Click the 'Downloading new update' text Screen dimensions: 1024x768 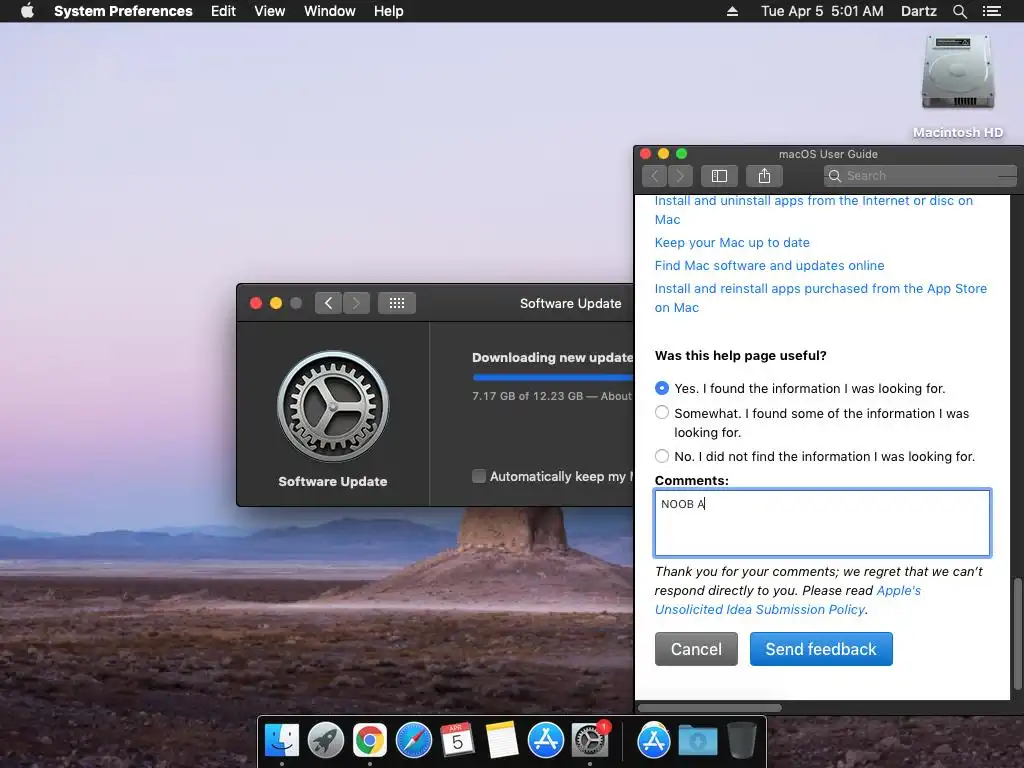click(552, 357)
